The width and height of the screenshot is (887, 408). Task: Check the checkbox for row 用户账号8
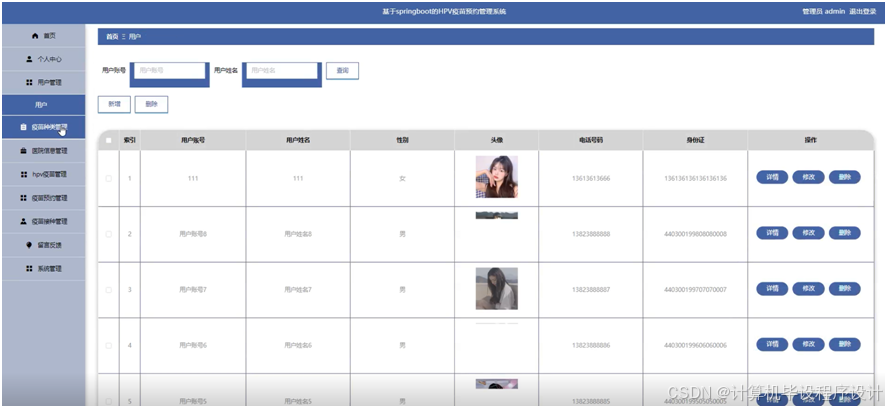pos(108,234)
